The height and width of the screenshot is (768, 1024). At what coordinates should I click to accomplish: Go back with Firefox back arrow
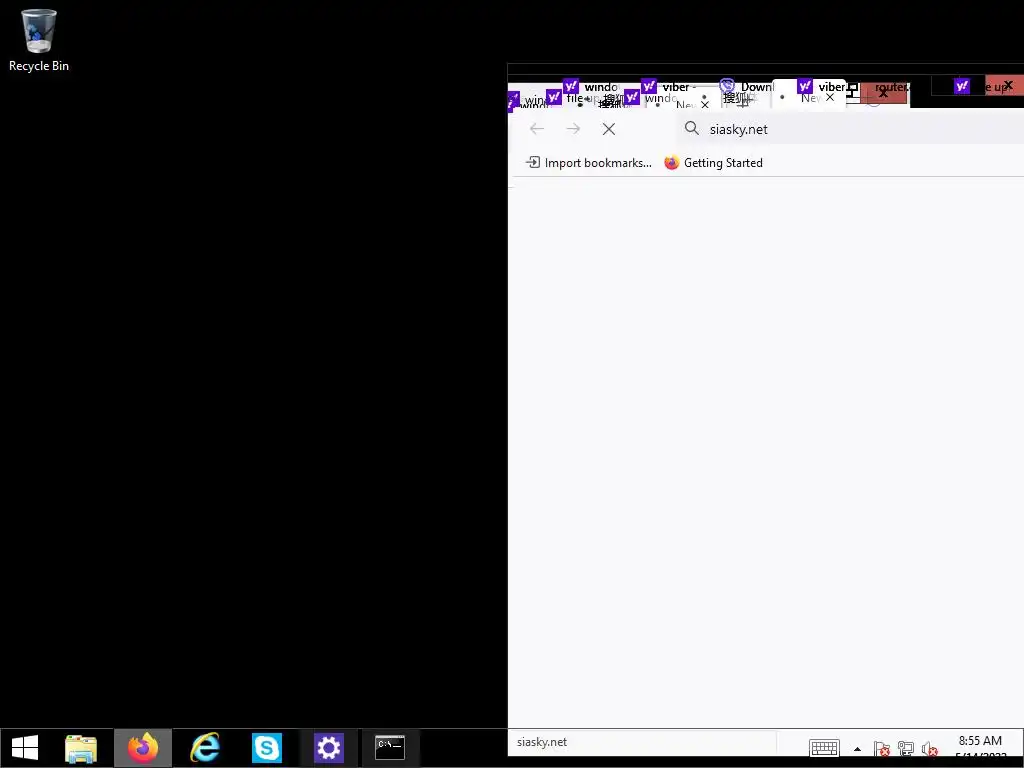(x=537, y=129)
